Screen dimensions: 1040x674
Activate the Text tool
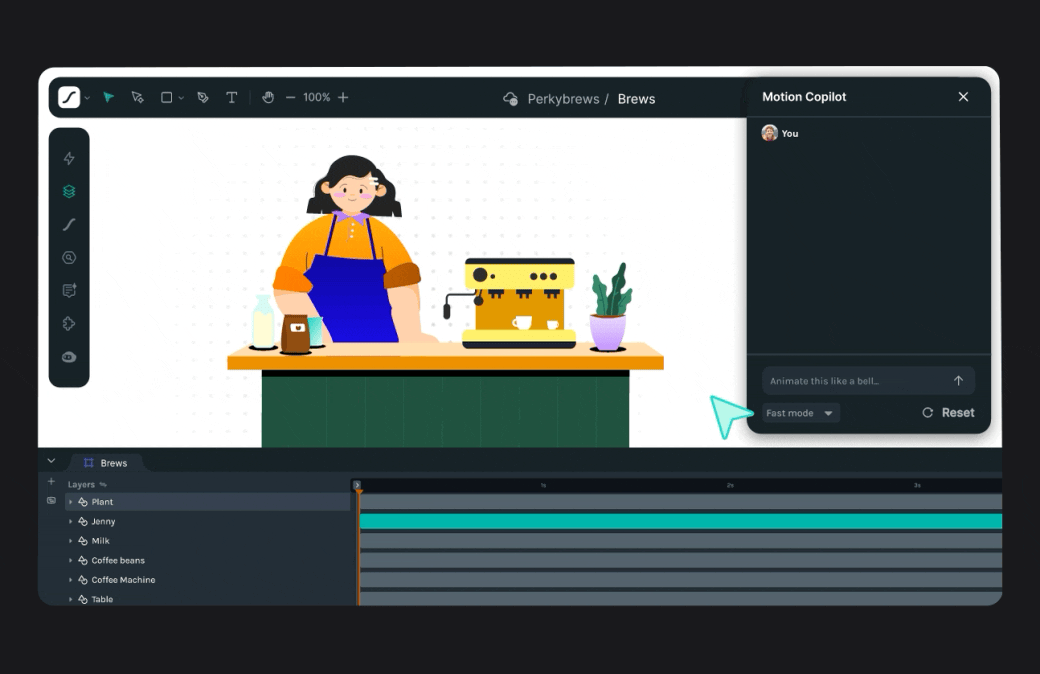click(232, 98)
